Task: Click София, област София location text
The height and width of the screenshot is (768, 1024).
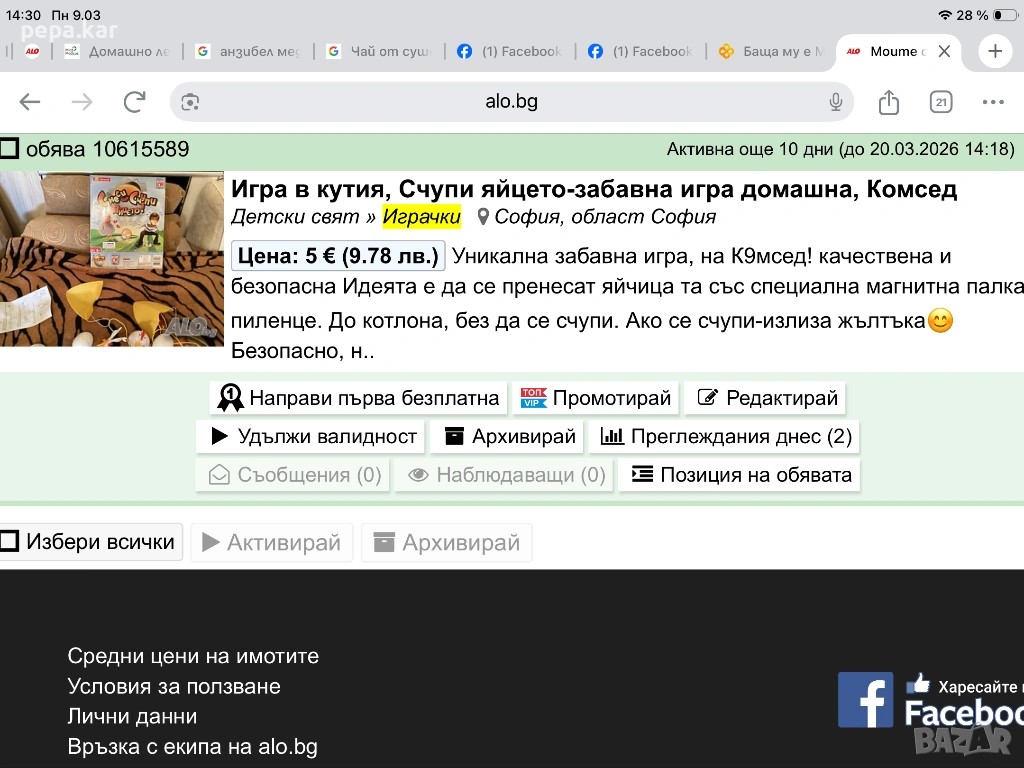Action: pyautogui.click(x=605, y=217)
